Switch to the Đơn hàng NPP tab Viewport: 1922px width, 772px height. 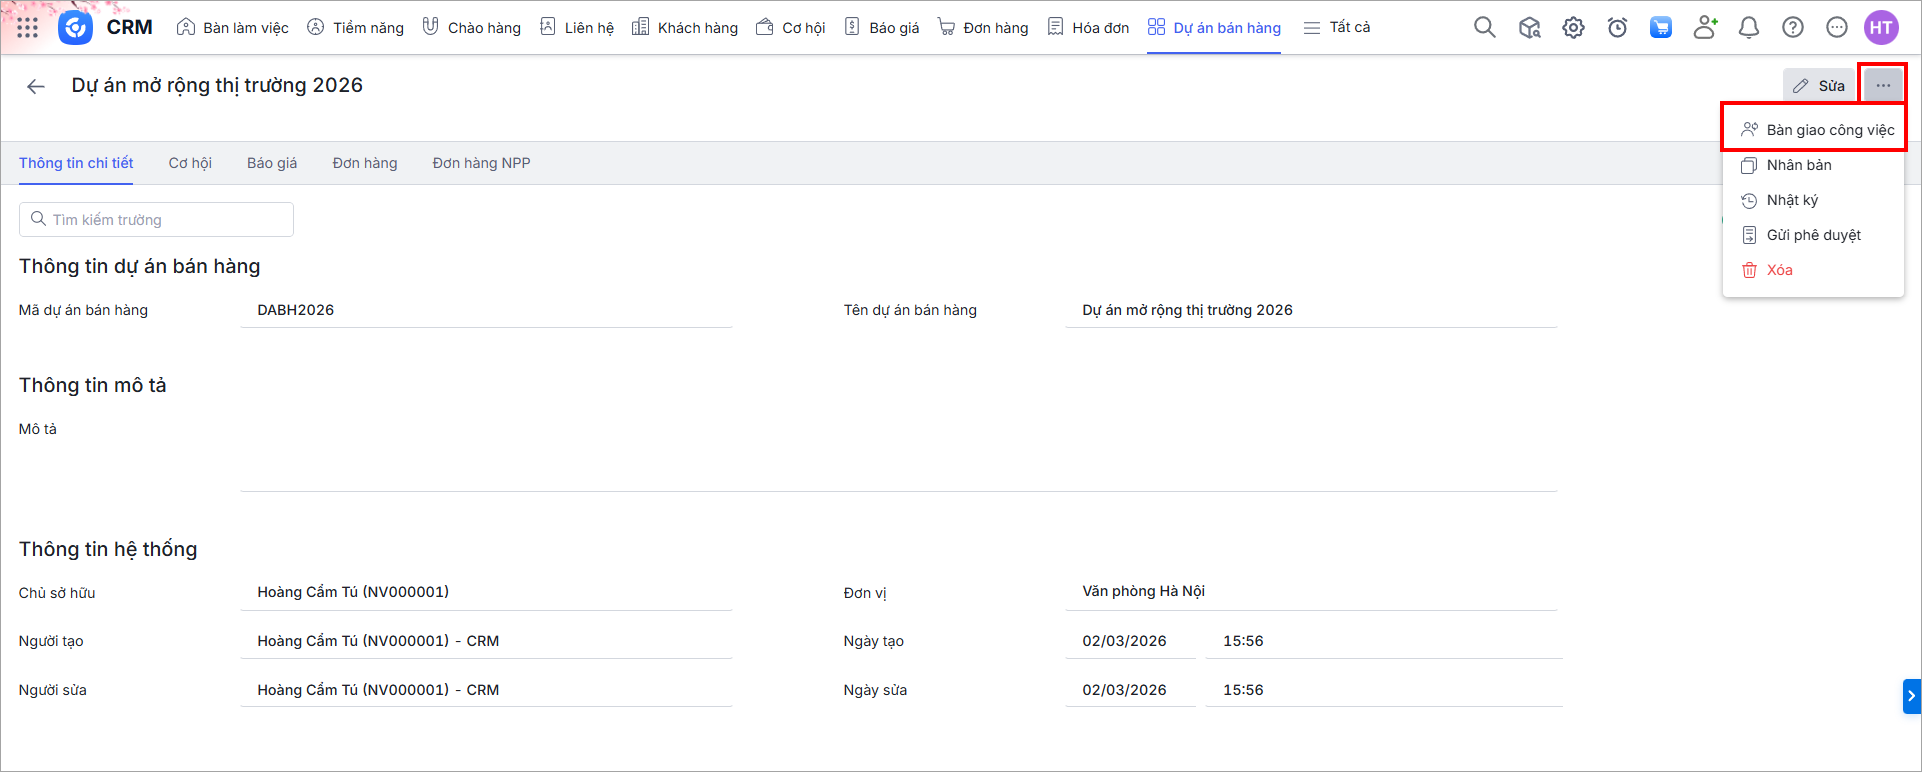click(x=481, y=163)
